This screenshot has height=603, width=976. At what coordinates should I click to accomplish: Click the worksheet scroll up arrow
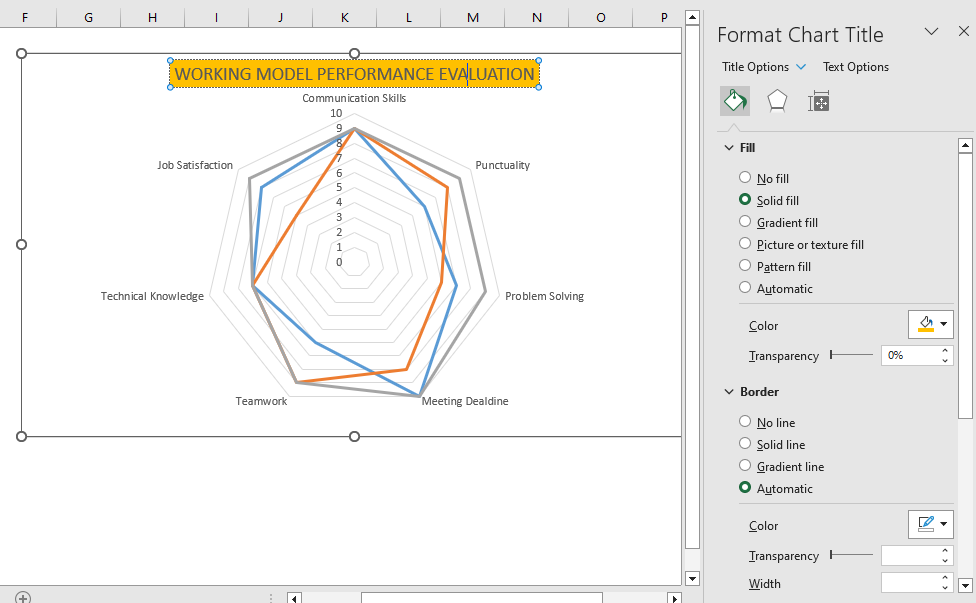[x=692, y=17]
